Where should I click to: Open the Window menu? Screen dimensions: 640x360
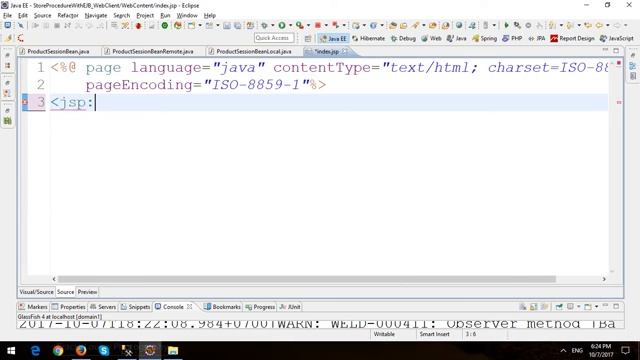point(187,15)
